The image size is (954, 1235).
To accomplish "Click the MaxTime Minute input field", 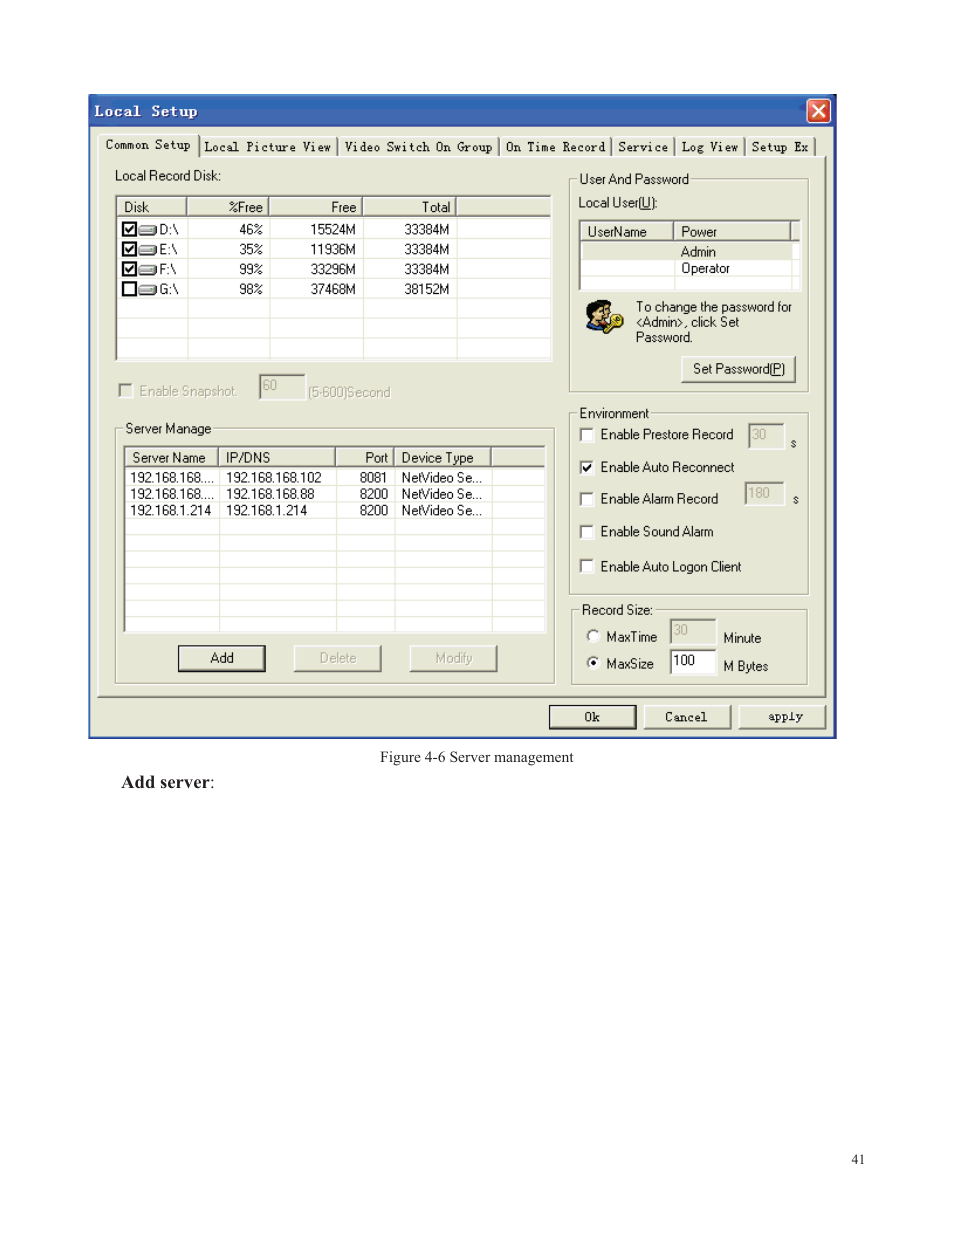I will pos(693,632).
